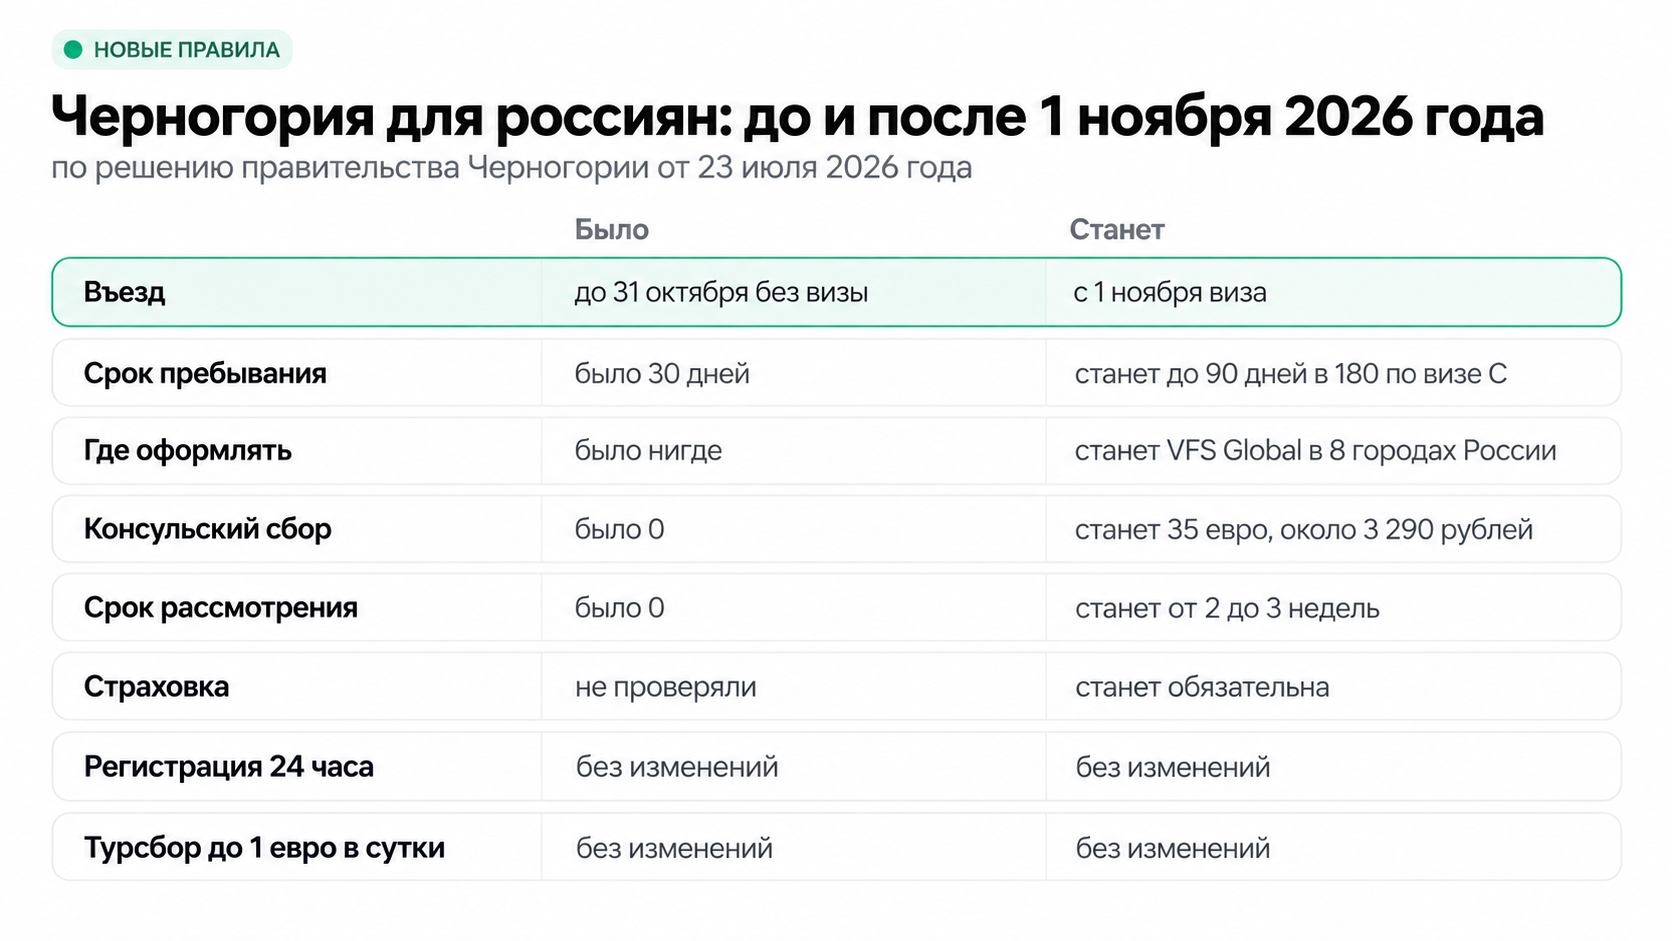Click the НОВЫЕ ПРАВИЛА badge label
This screenshot has width=1672, height=941.
click(187, 50)
